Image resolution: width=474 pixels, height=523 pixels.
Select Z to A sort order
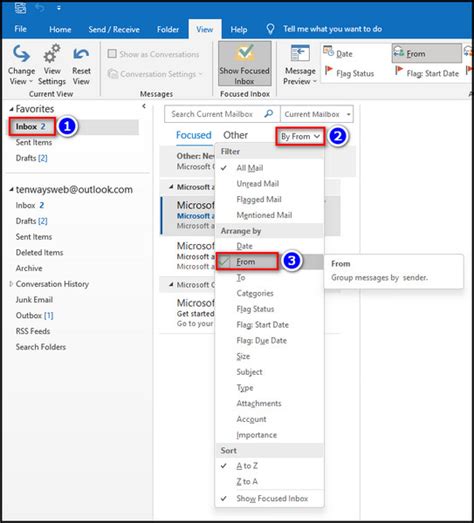click(x=270, y=481)
